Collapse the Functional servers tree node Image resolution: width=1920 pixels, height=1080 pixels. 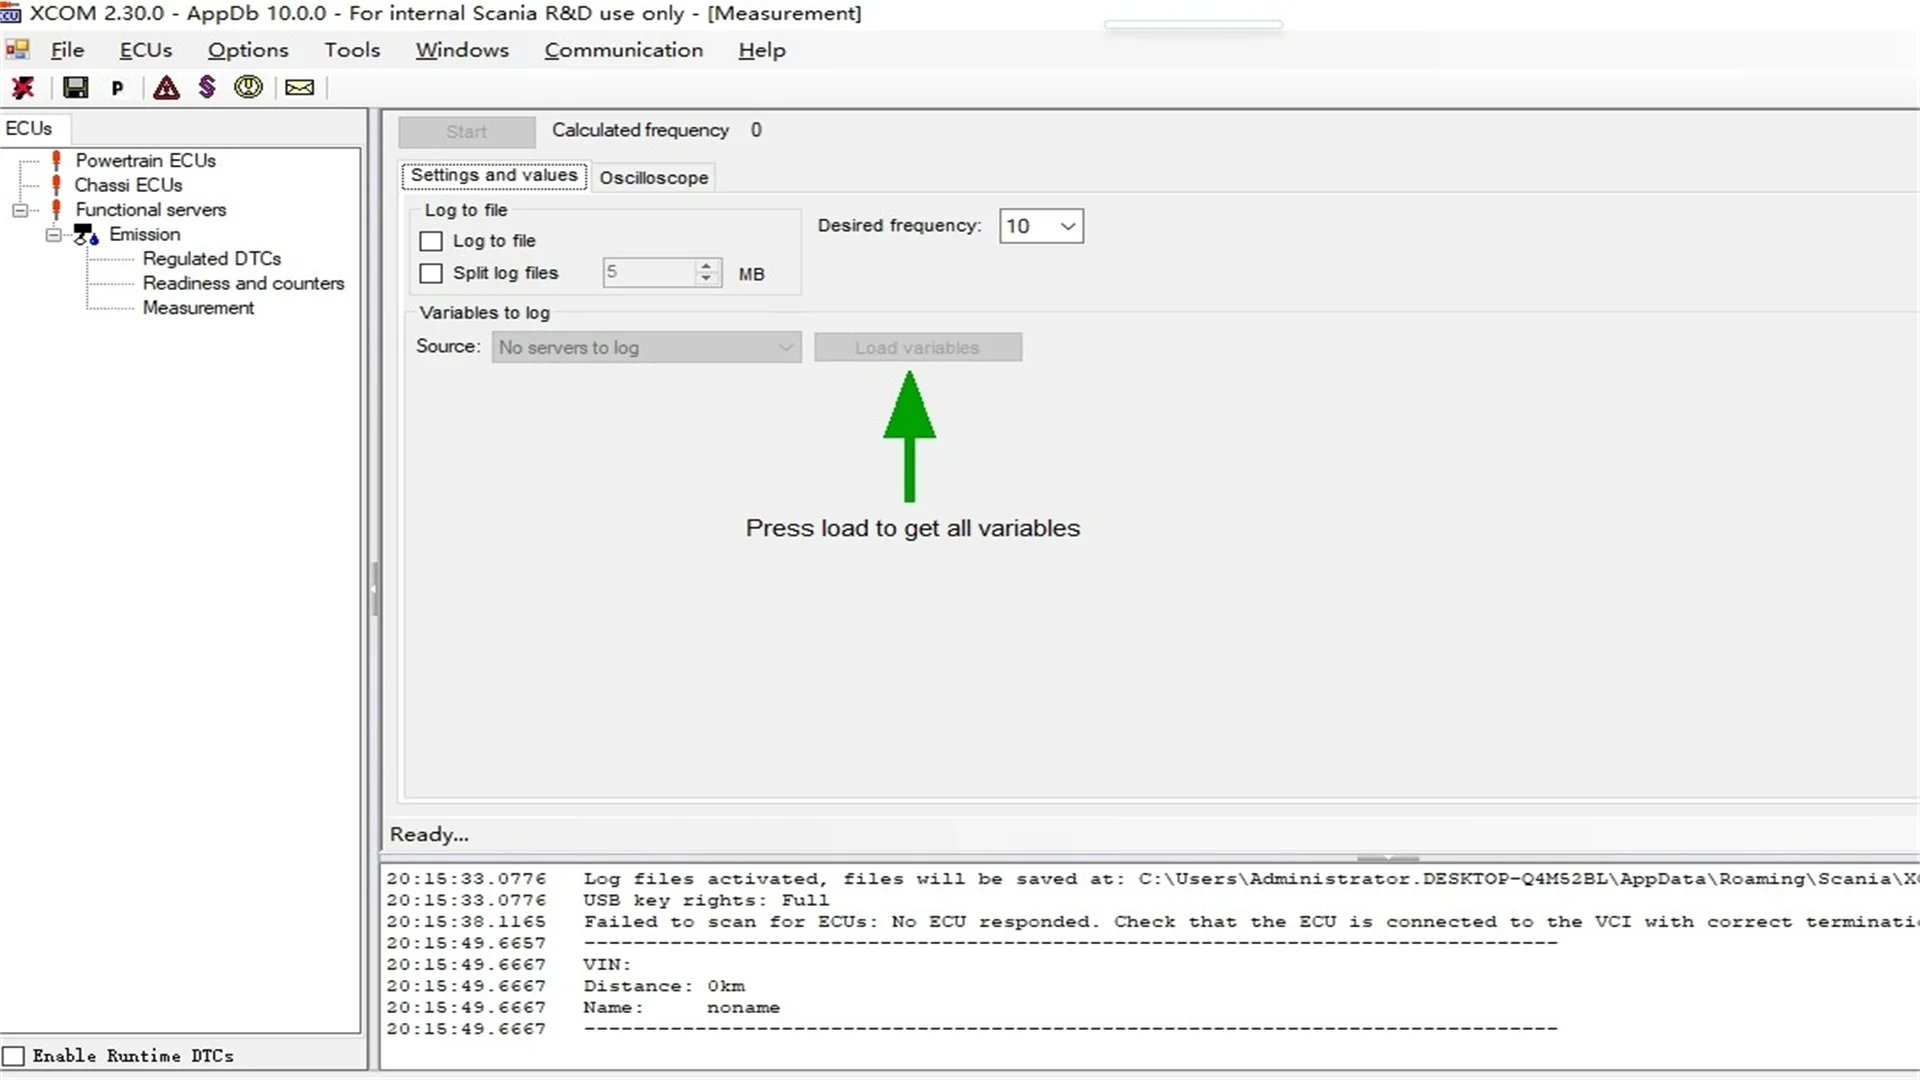(x=19, y=210)
